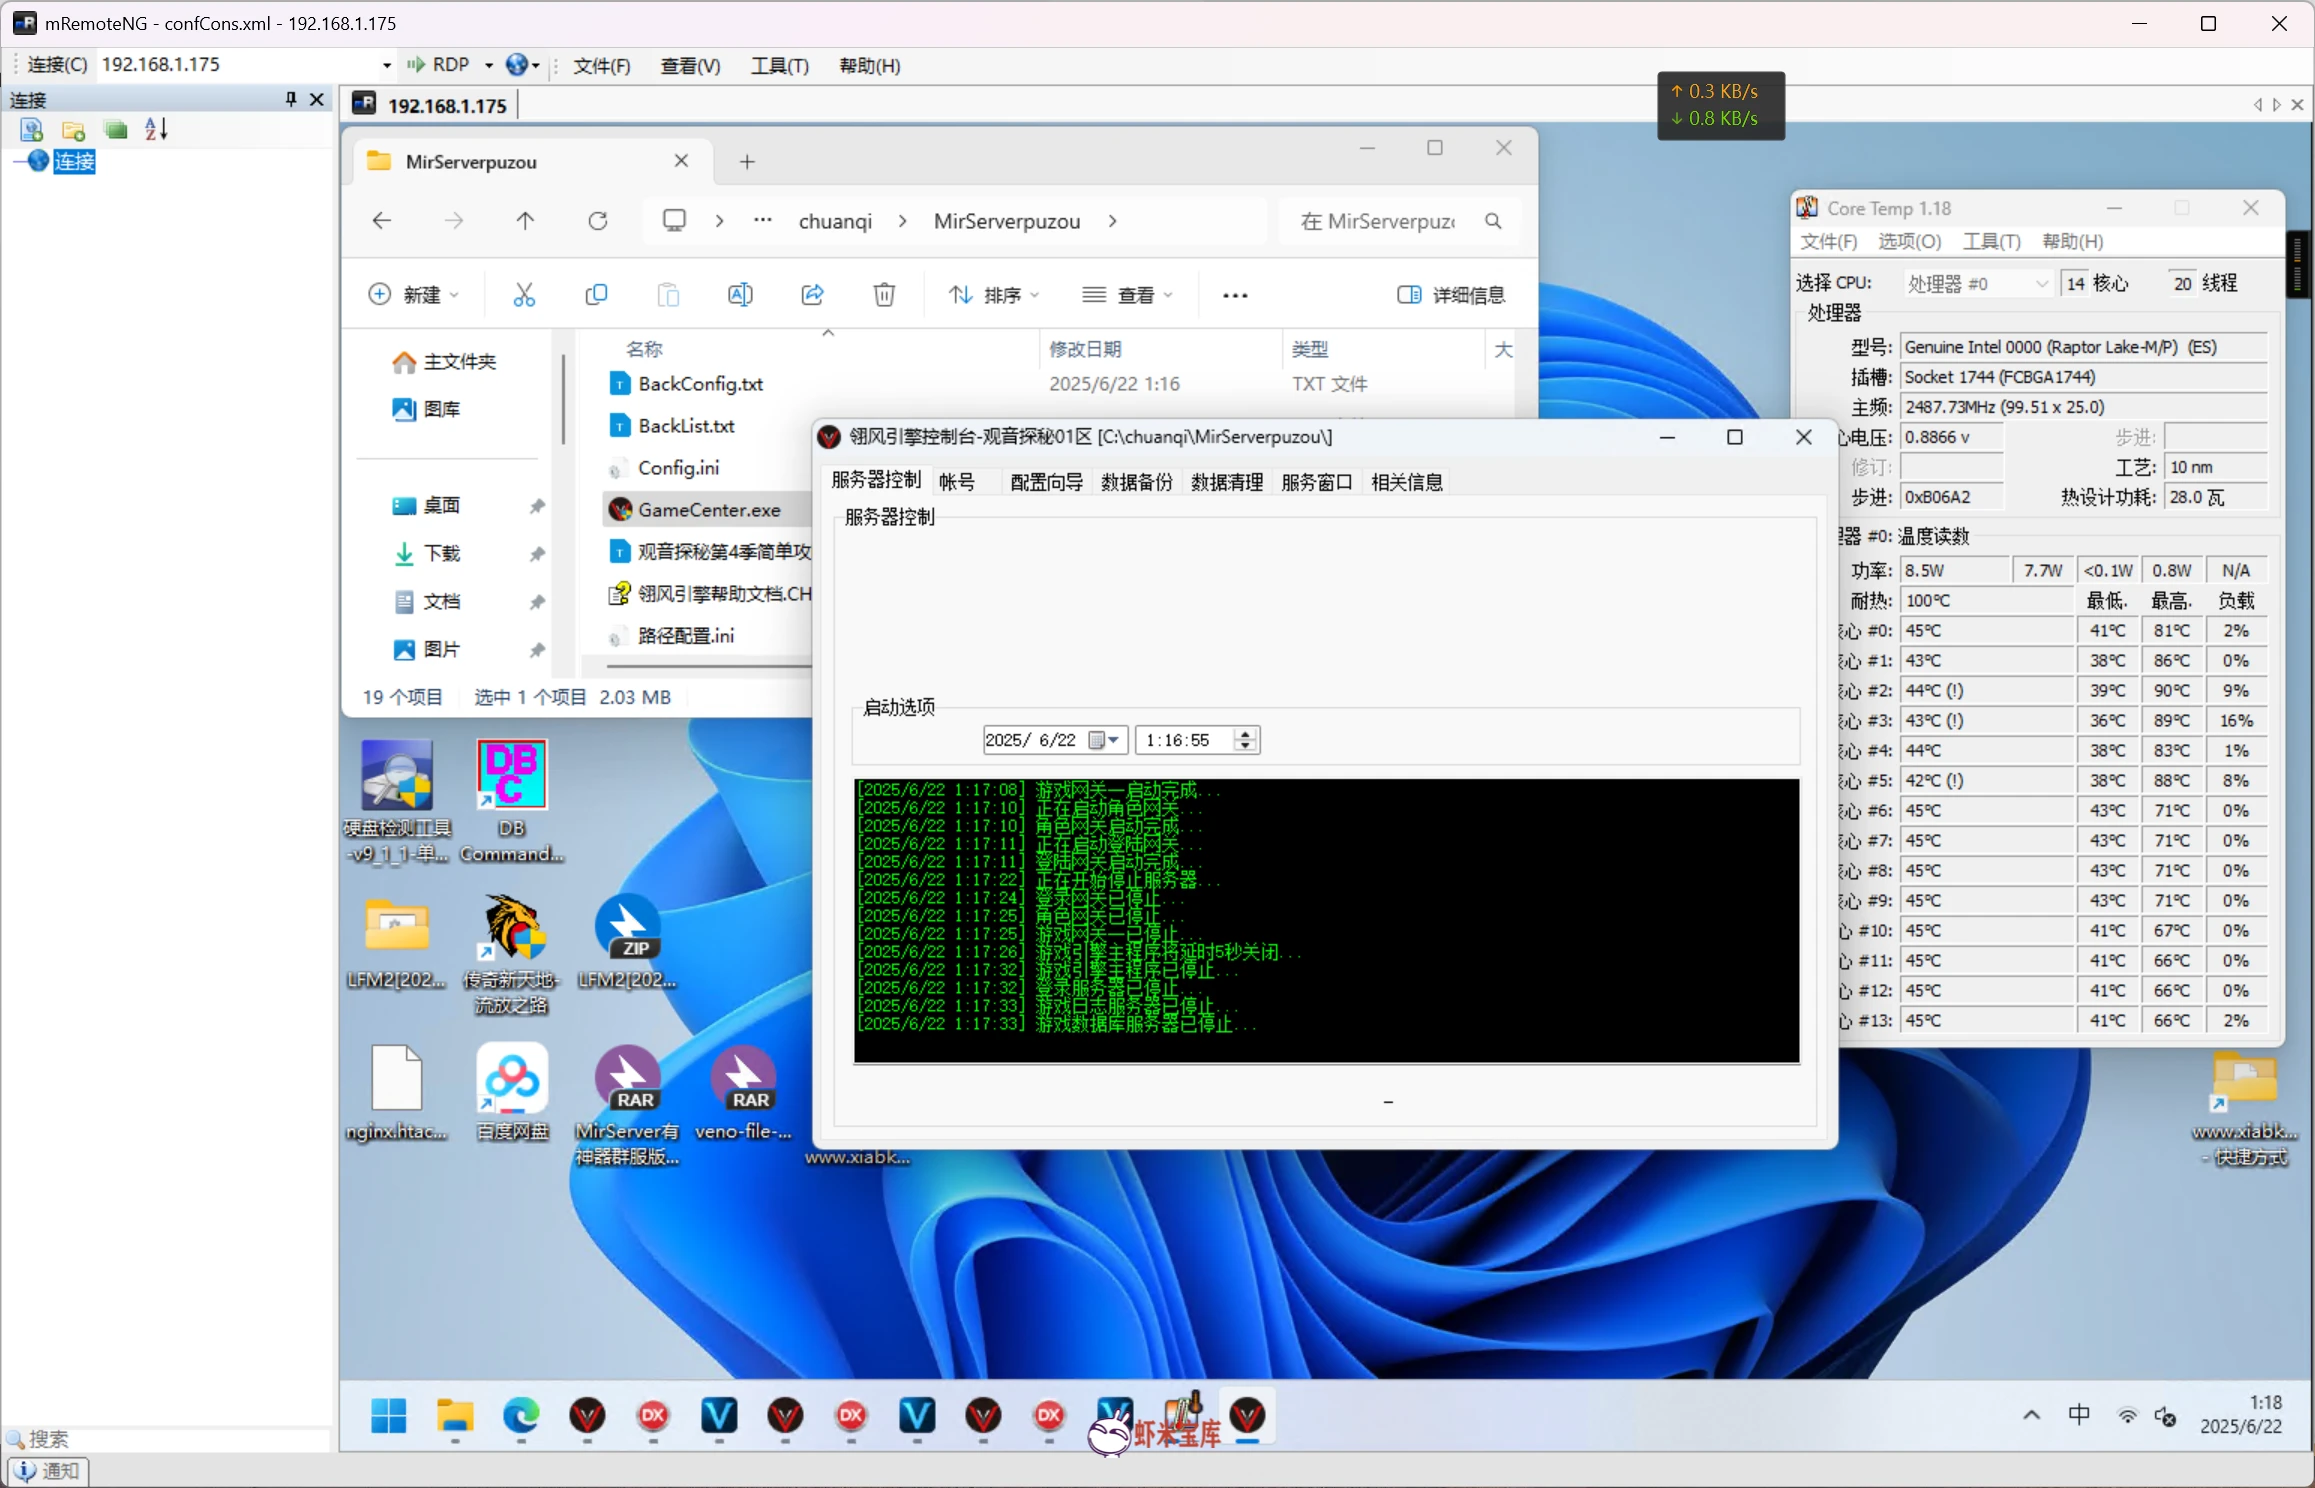Switch to 服务窗口 tab
This screenshot has width=2315, height=1488.
[x=1316, y=482]
